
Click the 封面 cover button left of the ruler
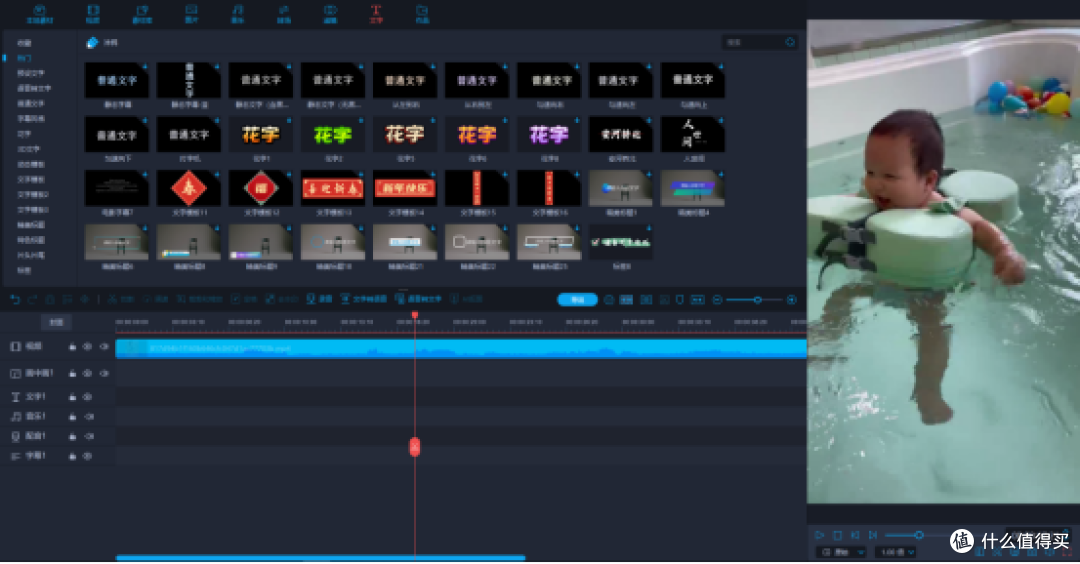pyautogui.click(x=56, y=322)
